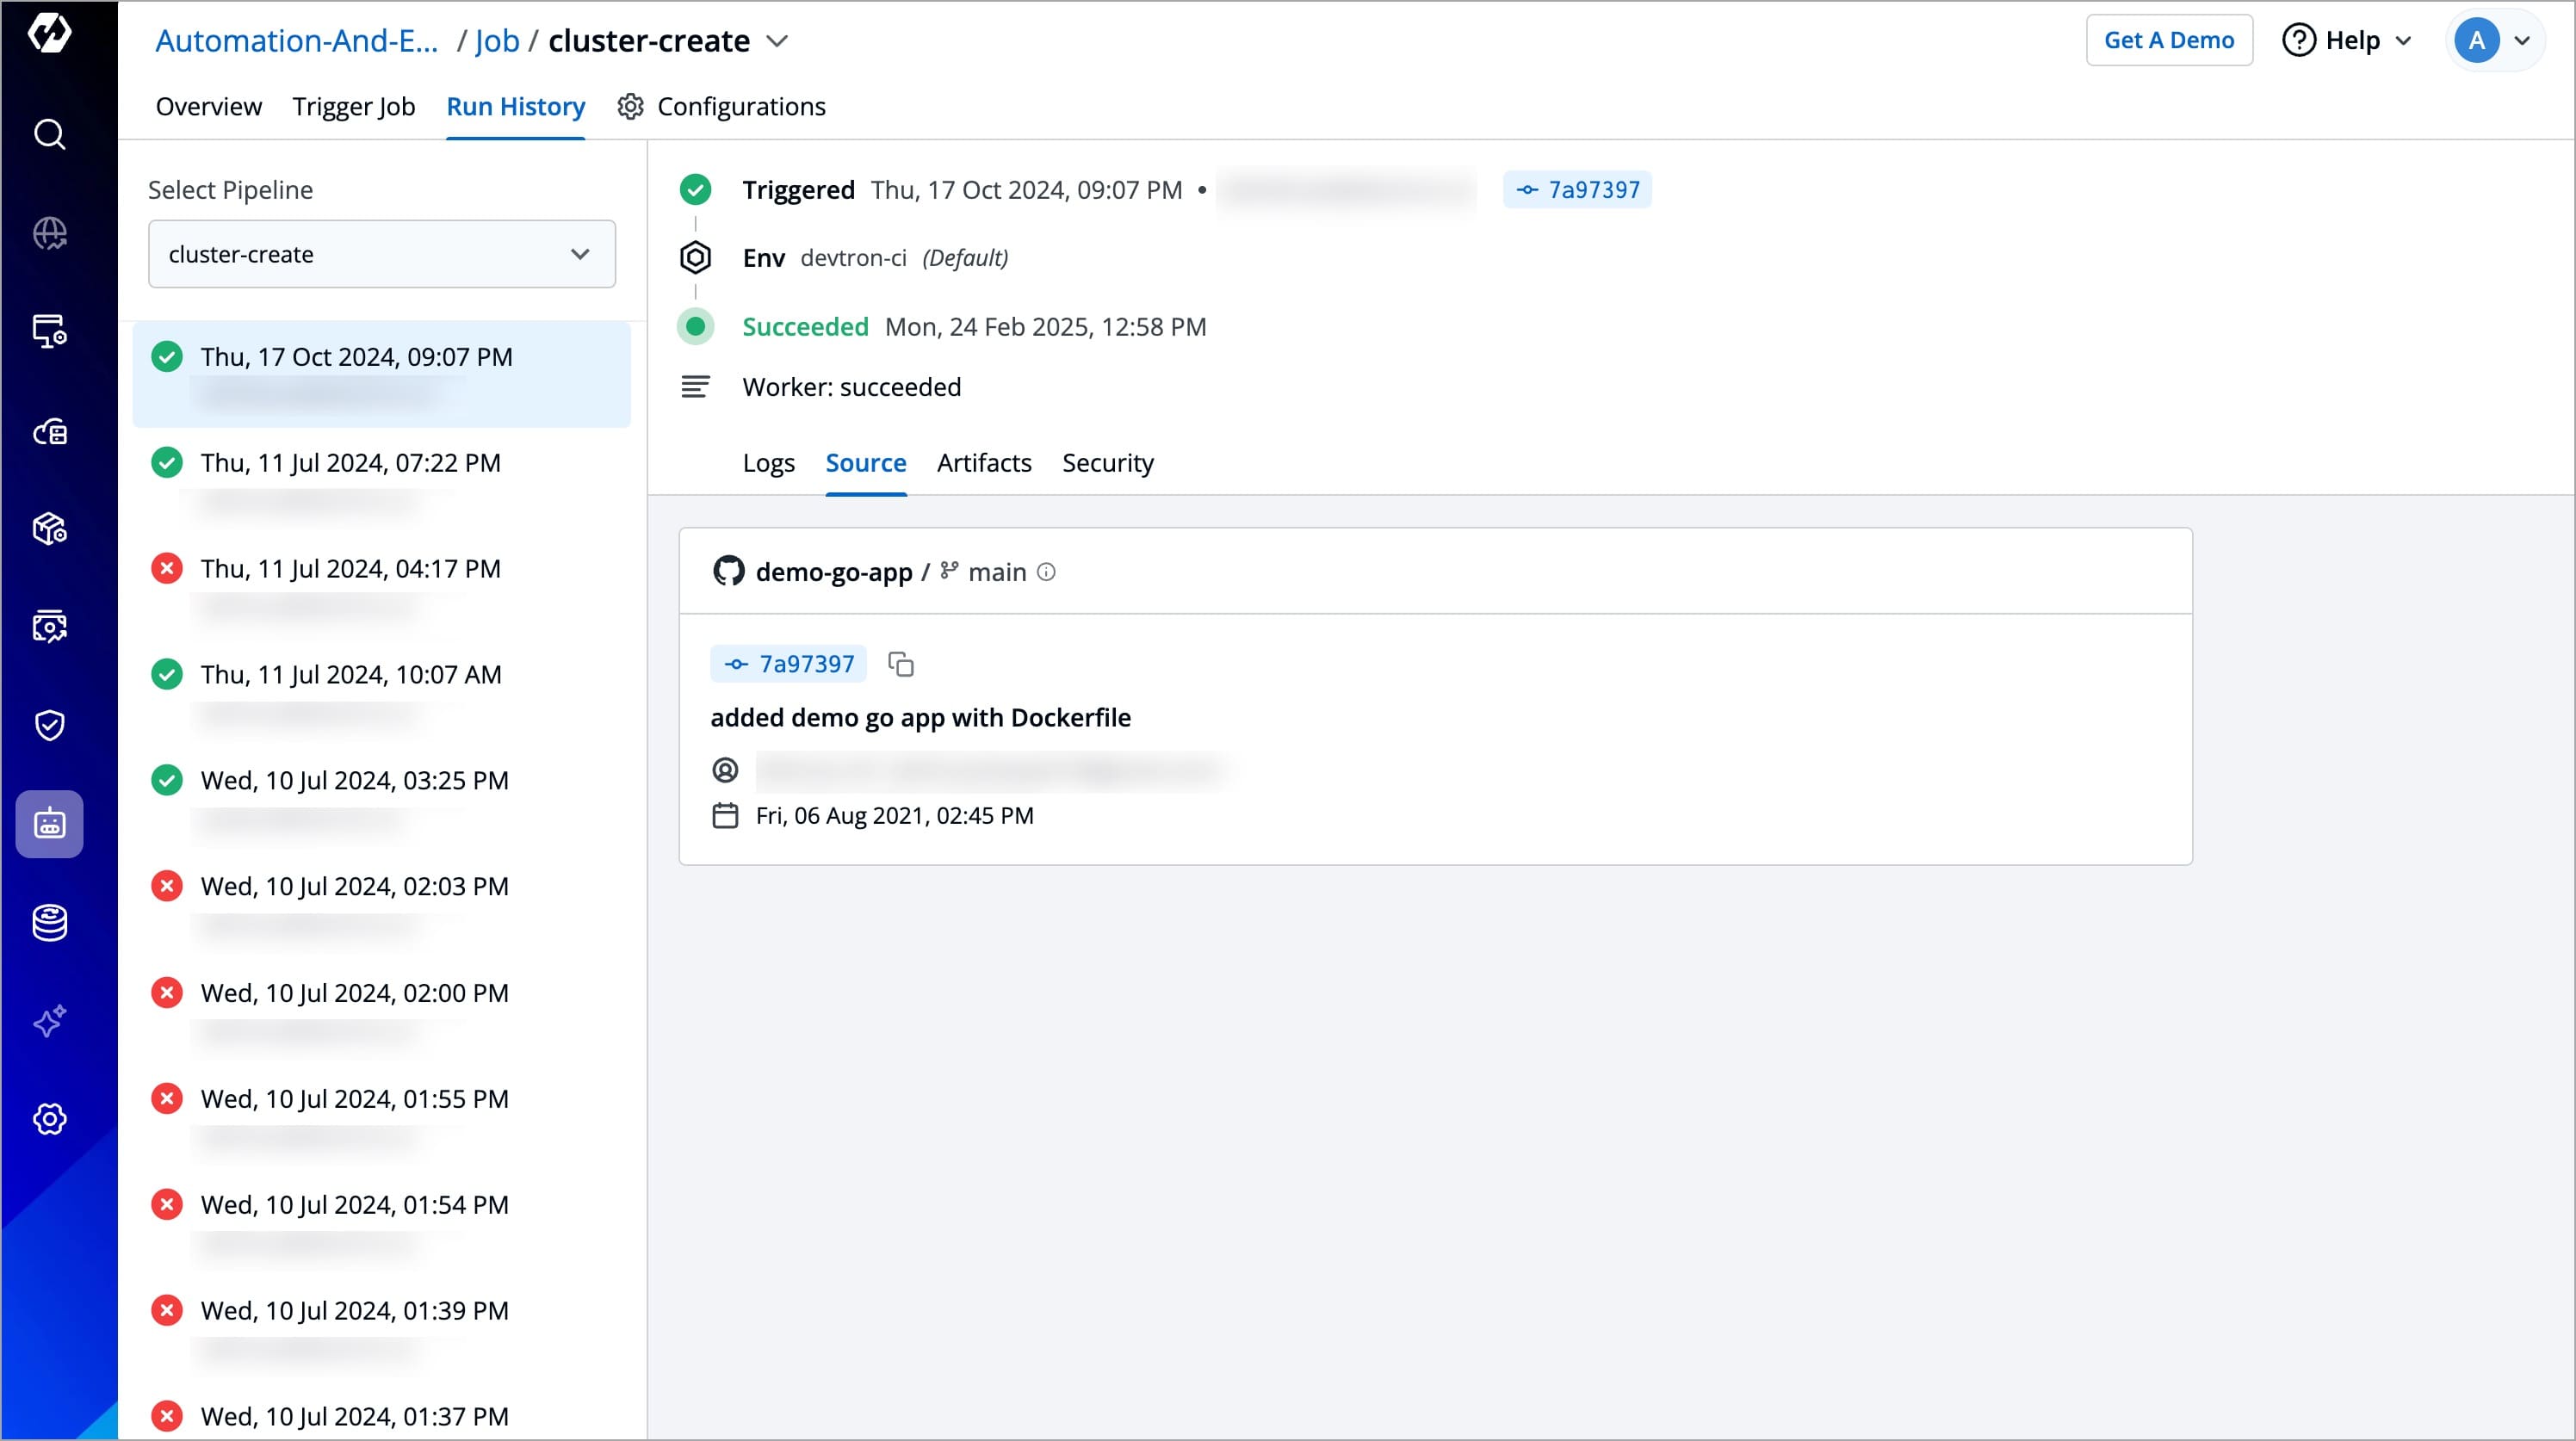
Task: Open the security shield sidebar icon
Action: pyautogui.click(x=49, y=725)
